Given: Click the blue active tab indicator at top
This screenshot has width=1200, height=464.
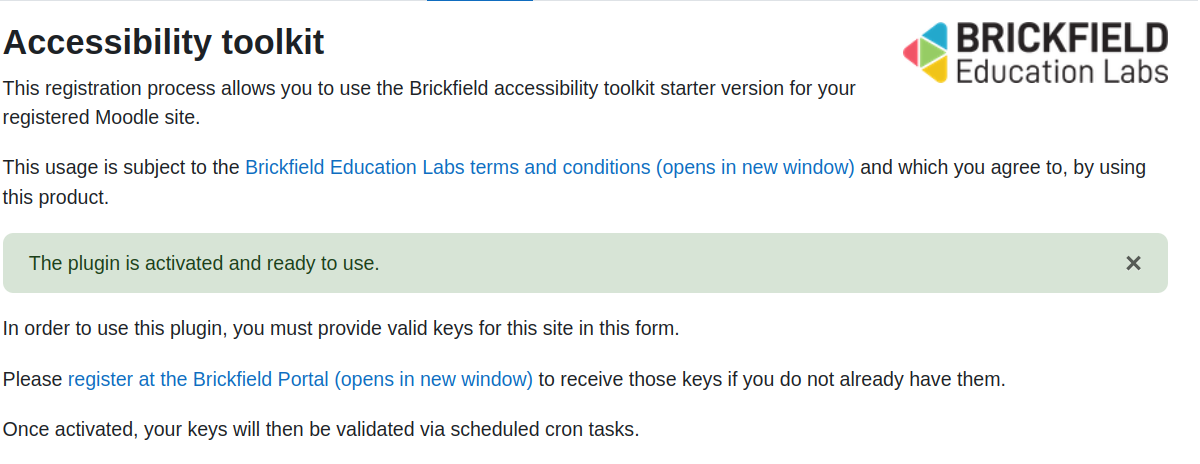Looking at the screenshot, I should point(480,1).
